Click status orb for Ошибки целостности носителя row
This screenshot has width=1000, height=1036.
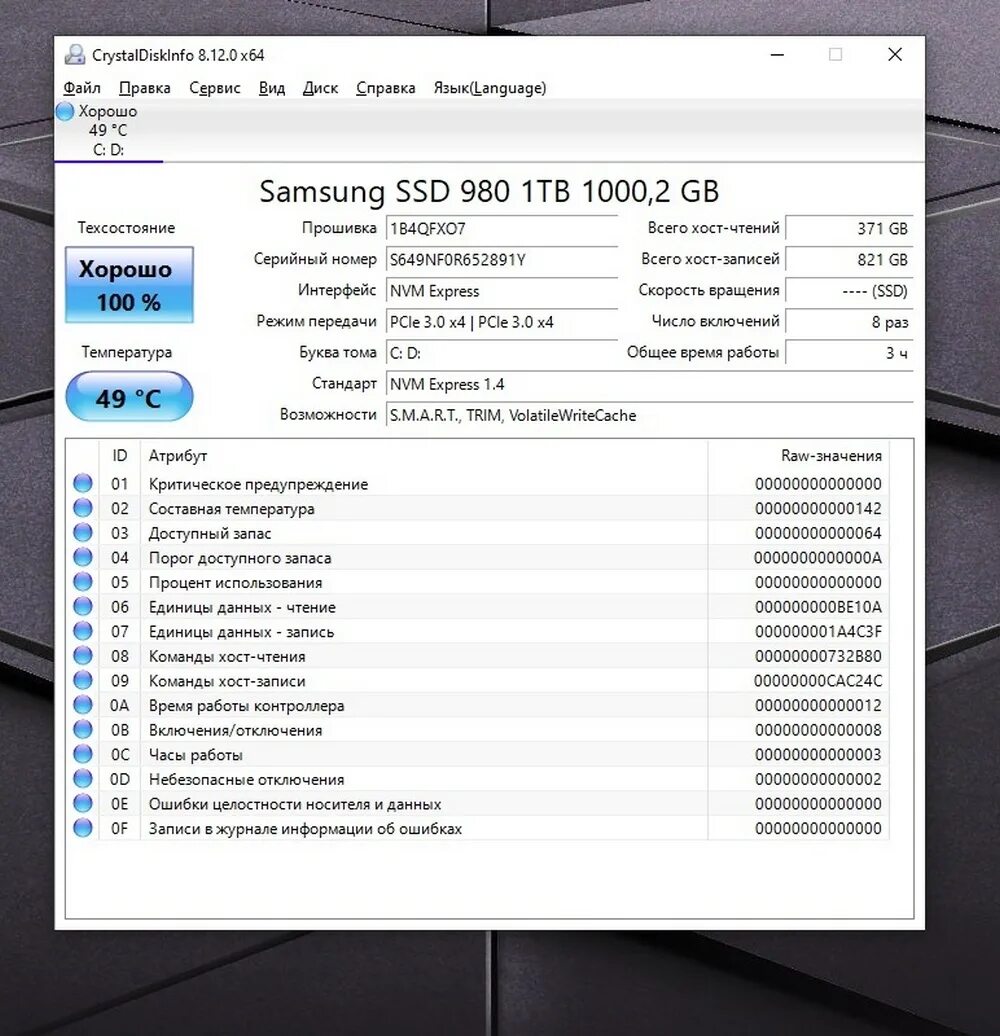point(83,803)
